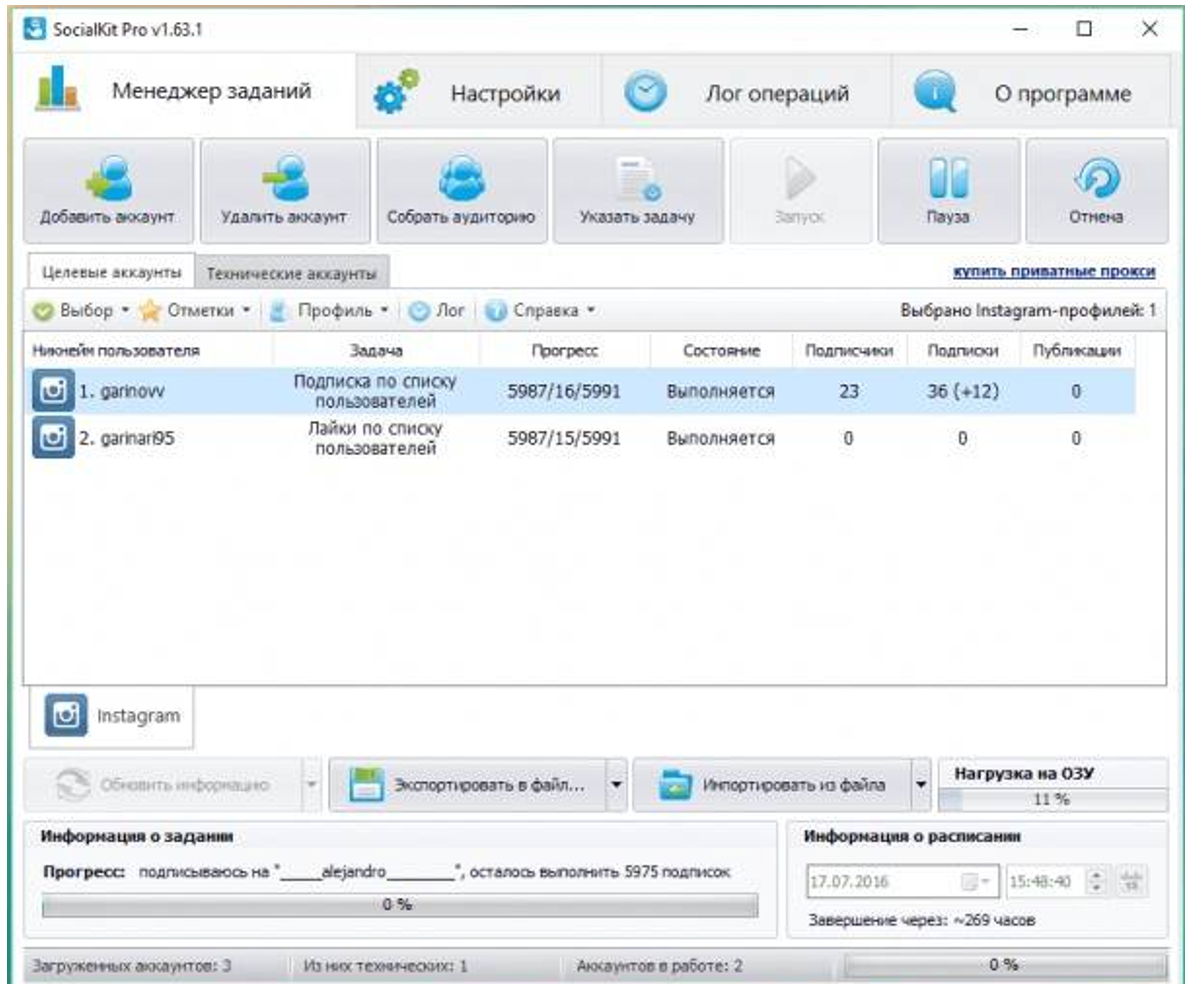Click the 36 (+12) subscriptions cell

(963, 391)
